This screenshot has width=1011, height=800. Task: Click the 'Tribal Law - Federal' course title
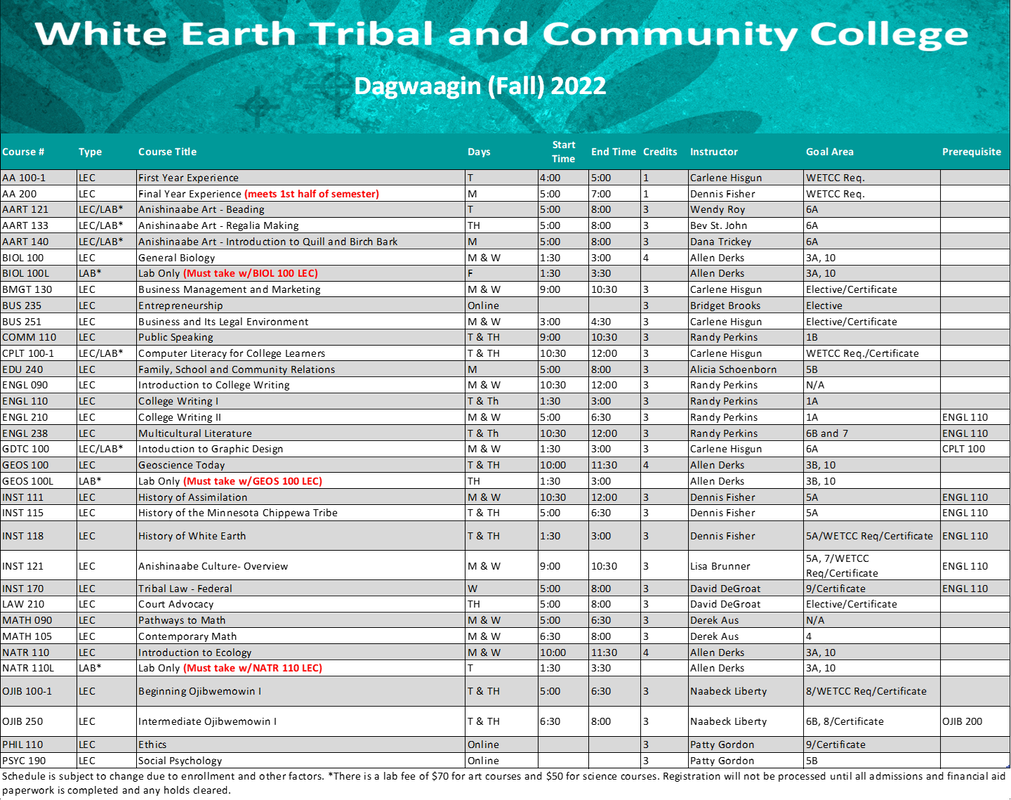[185, 589]
